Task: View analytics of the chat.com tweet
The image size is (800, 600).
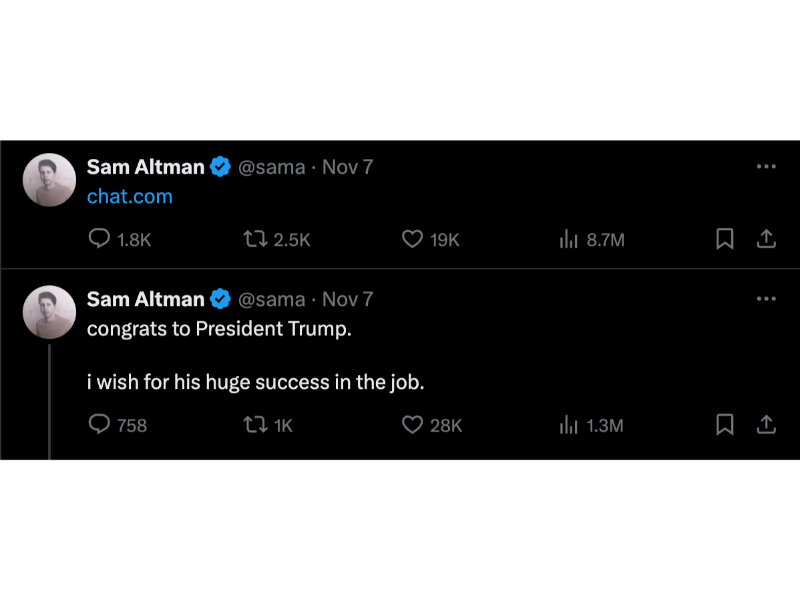Action: (x=569, y=239)
